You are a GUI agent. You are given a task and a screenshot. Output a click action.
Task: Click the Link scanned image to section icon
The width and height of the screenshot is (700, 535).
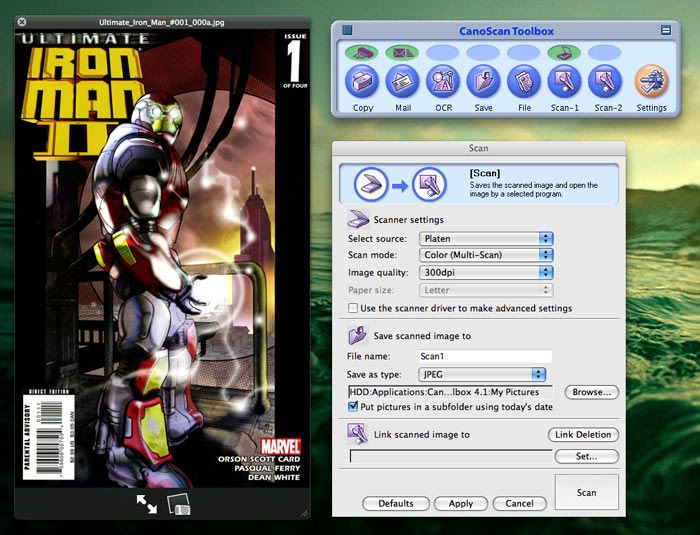click(x=357, y=434)
